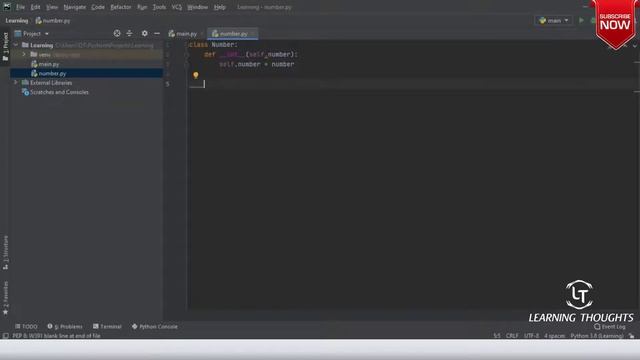640x360 pixels.
Task: Click the number.py breadcrumb
Action: [x=53, y=20]
